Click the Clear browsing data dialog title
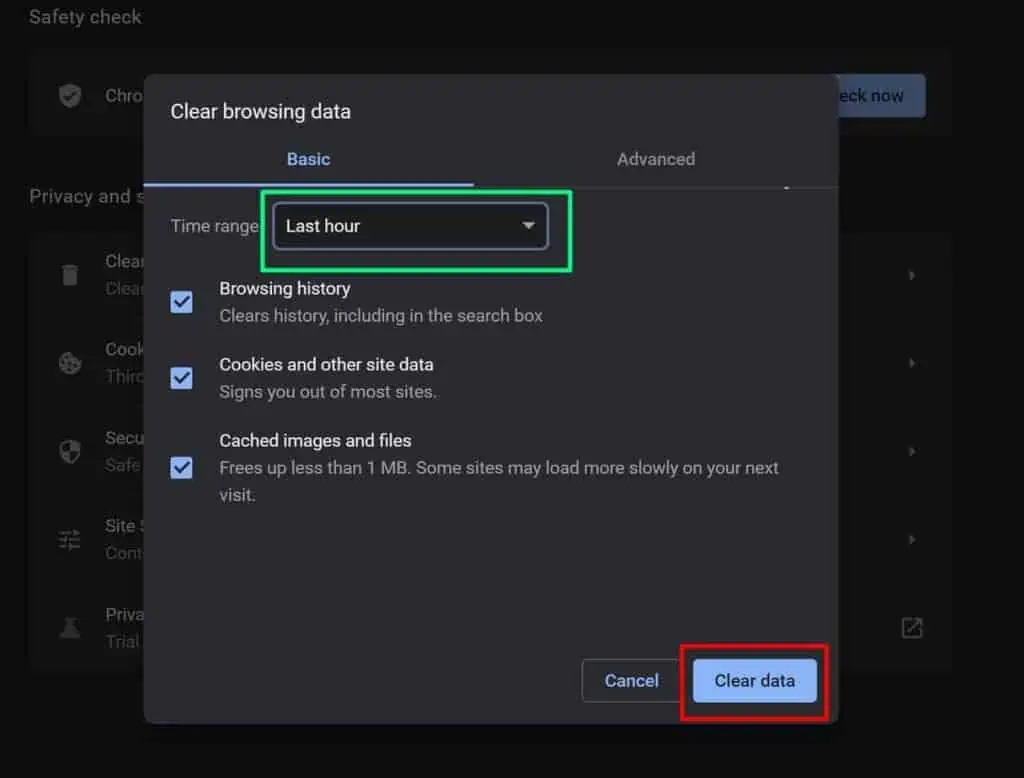 [261, 112]
